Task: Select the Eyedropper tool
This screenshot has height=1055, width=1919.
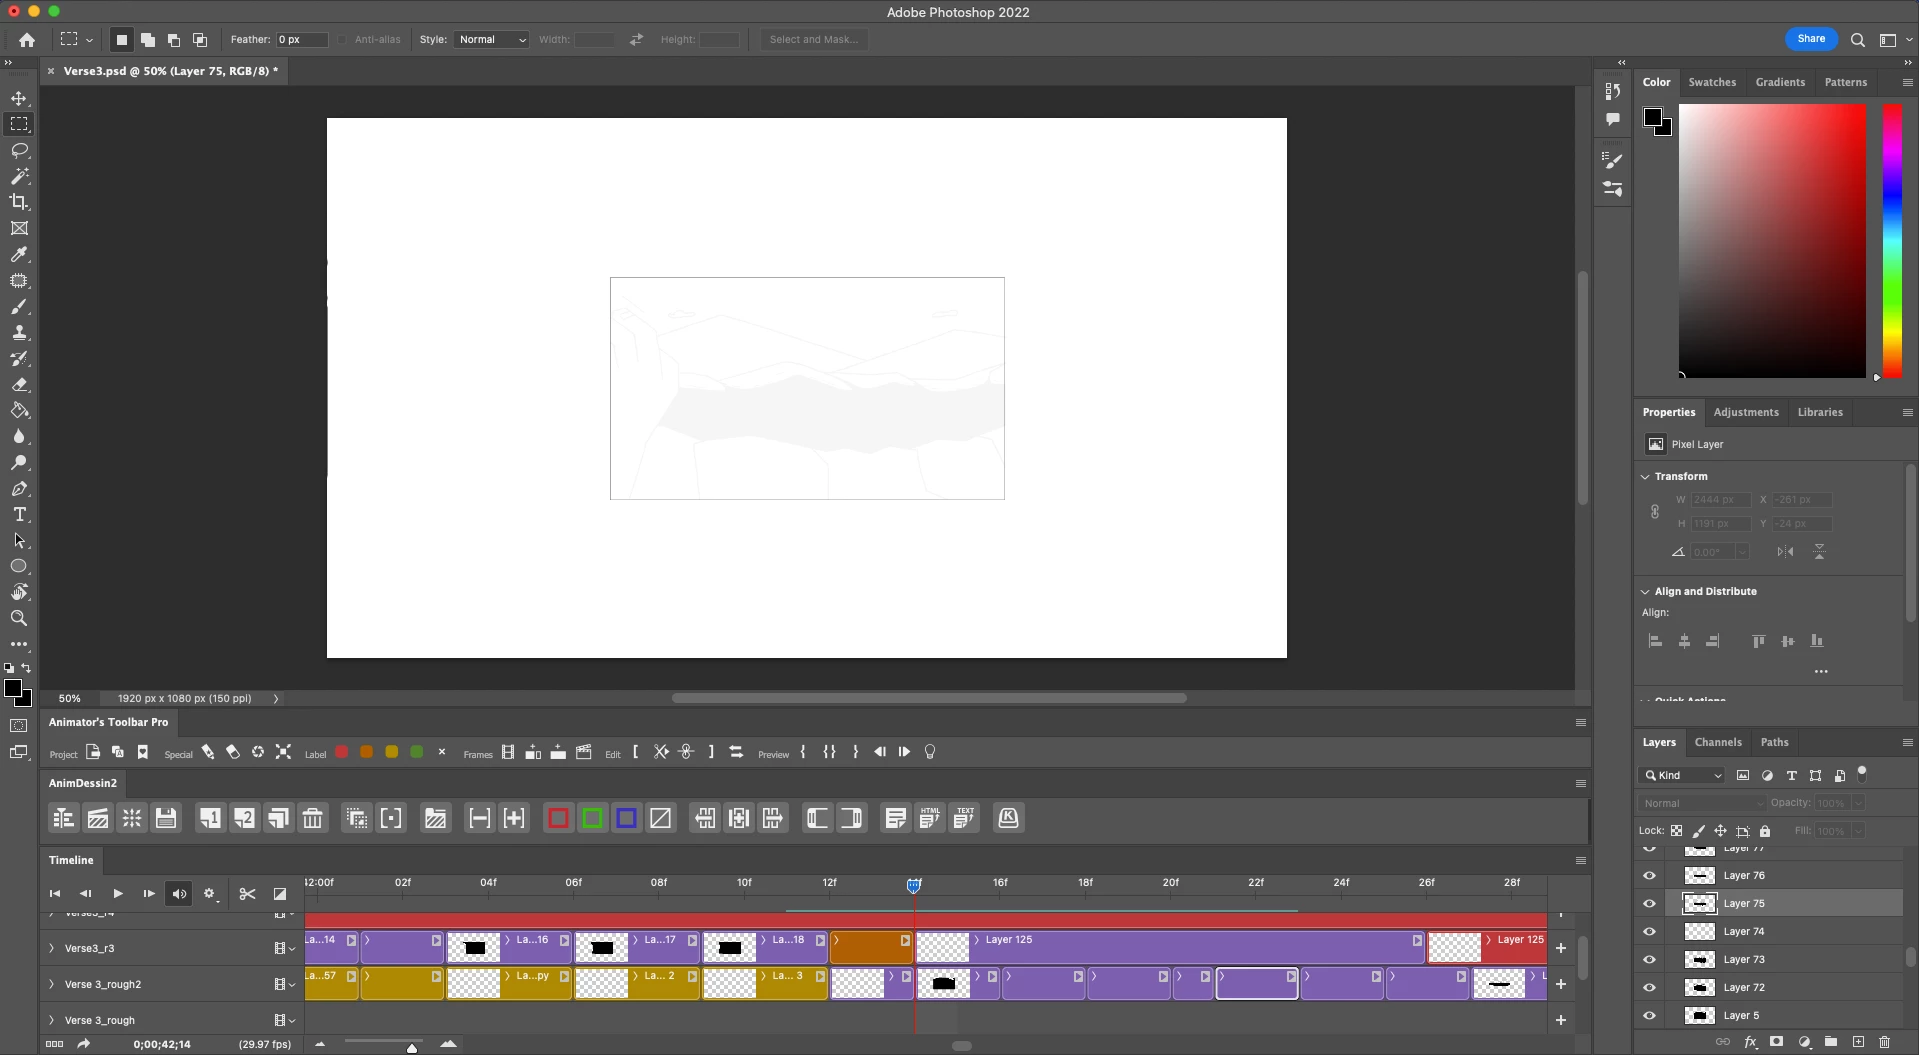Action: (19, 254)
